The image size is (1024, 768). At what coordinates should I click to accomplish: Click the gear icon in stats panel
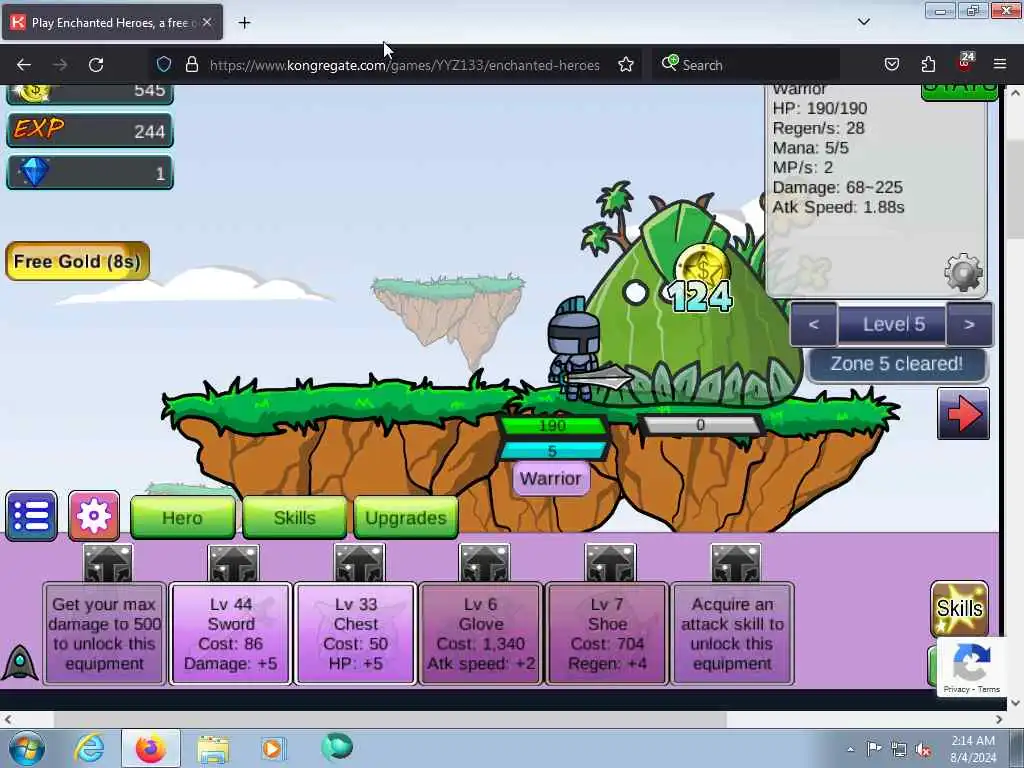(x=963, y=272)
